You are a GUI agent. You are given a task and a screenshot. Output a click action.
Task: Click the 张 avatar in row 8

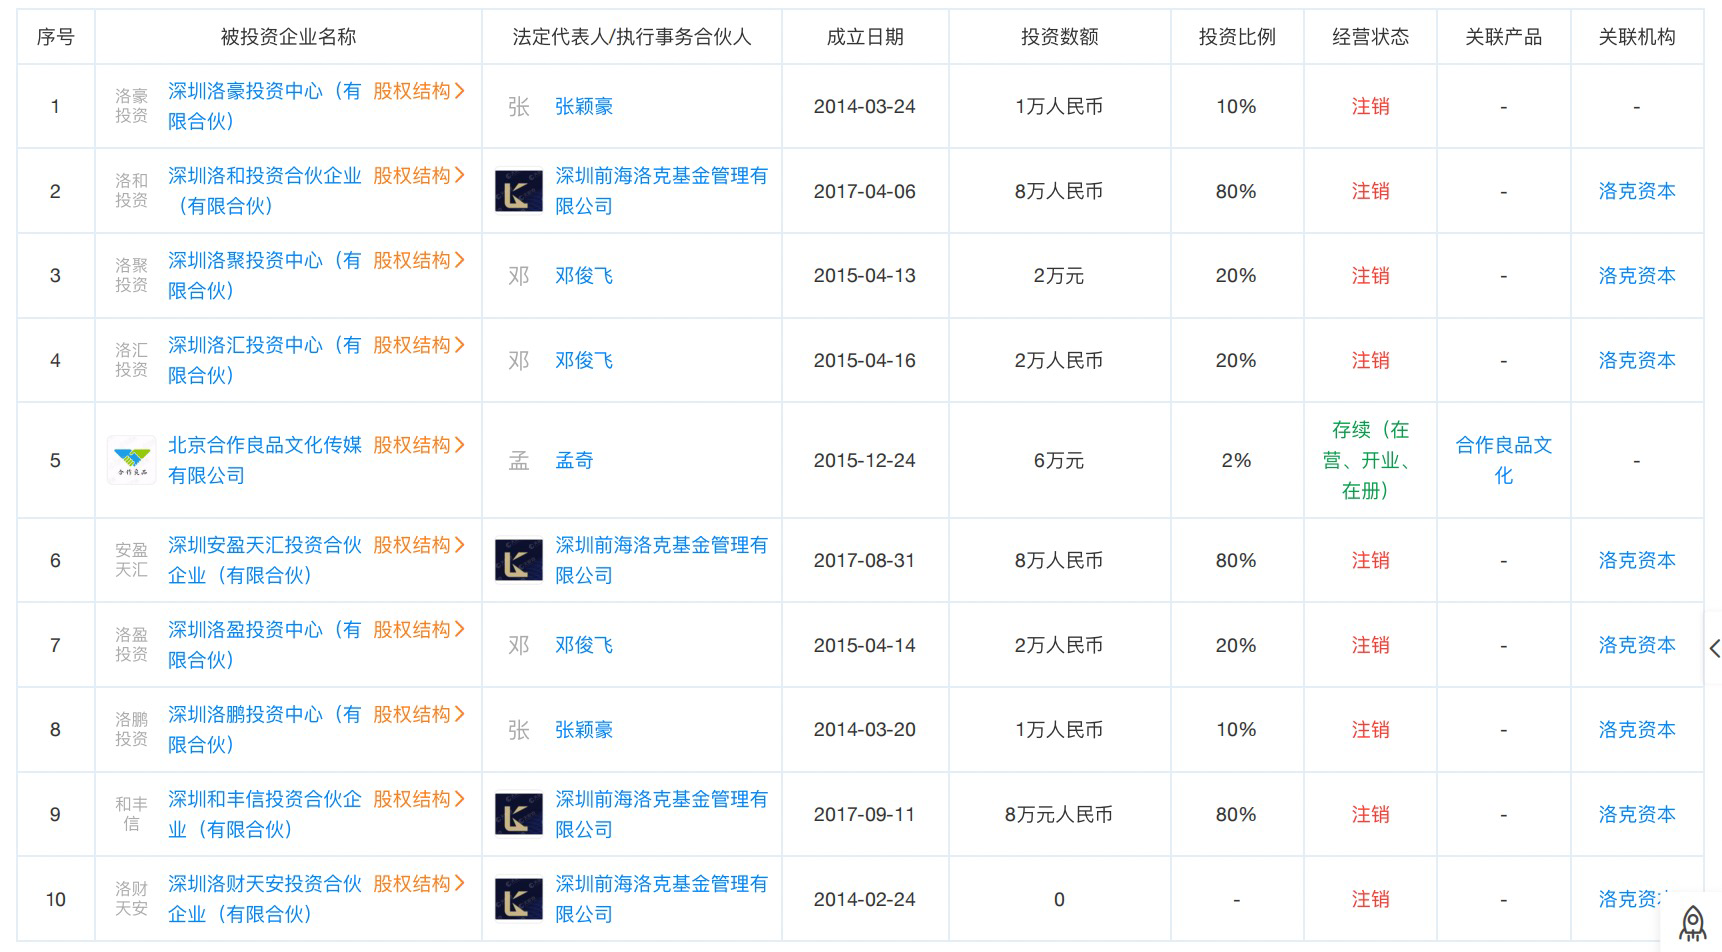[519, 731]
